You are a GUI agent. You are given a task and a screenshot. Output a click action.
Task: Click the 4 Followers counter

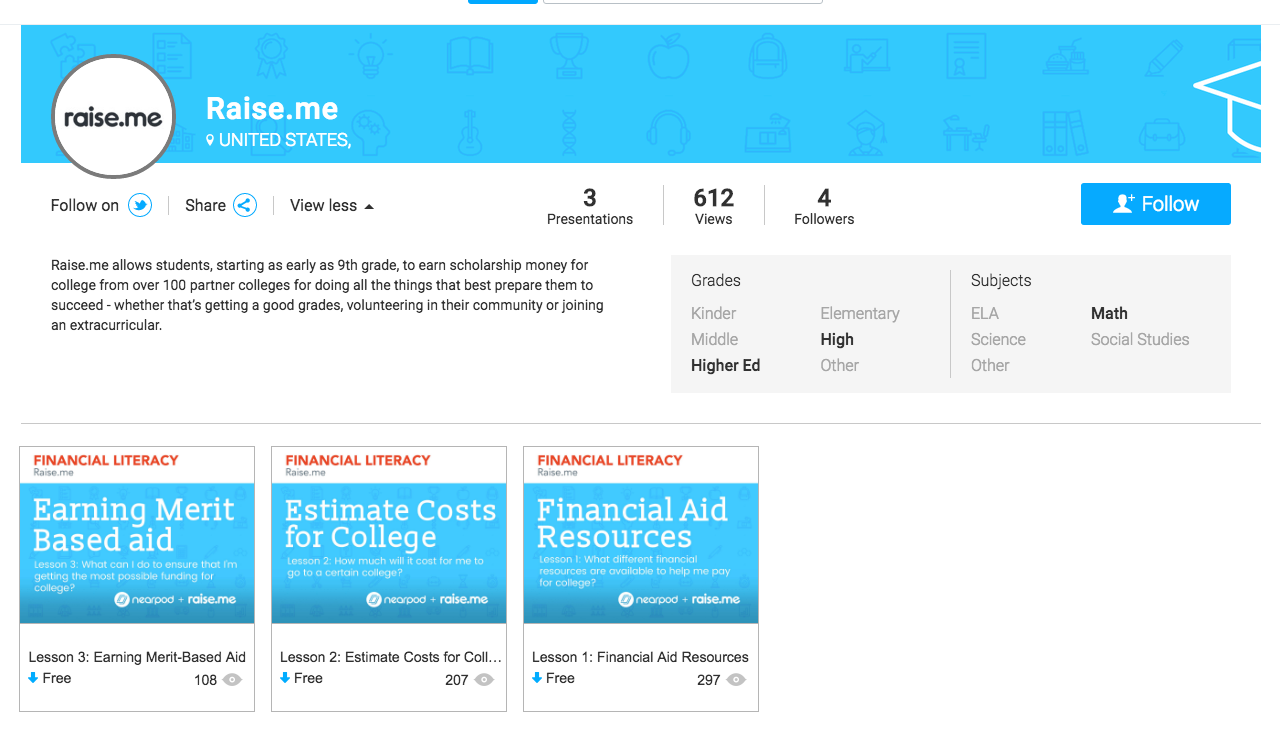(824, 206)
